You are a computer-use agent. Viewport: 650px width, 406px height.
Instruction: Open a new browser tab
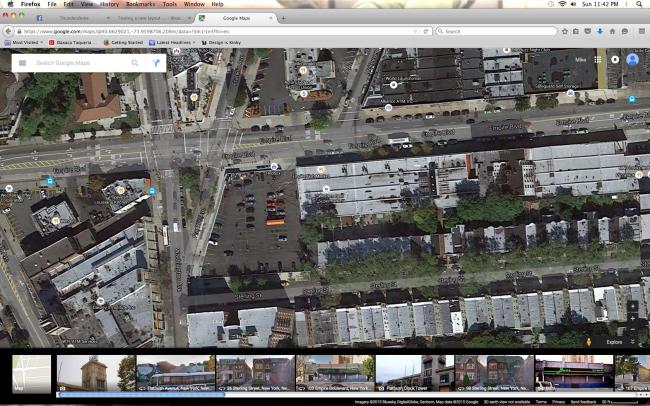point(283,18)
